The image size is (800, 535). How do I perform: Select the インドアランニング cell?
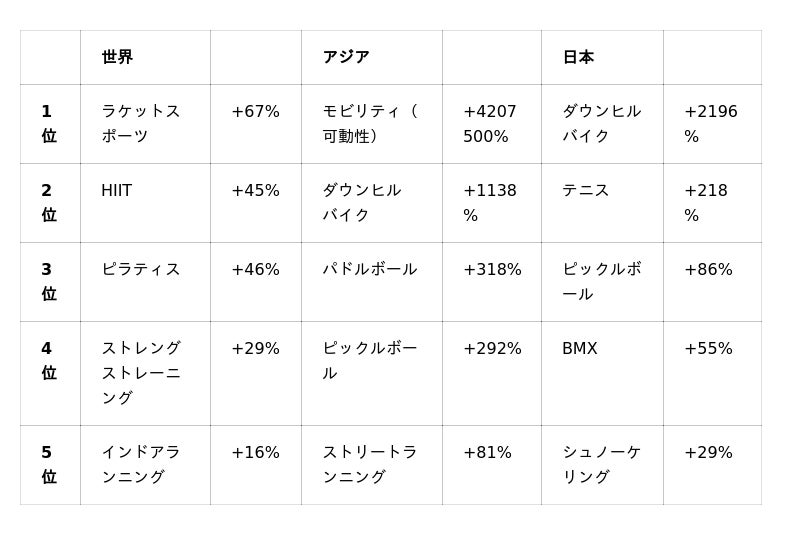[141, 465]
